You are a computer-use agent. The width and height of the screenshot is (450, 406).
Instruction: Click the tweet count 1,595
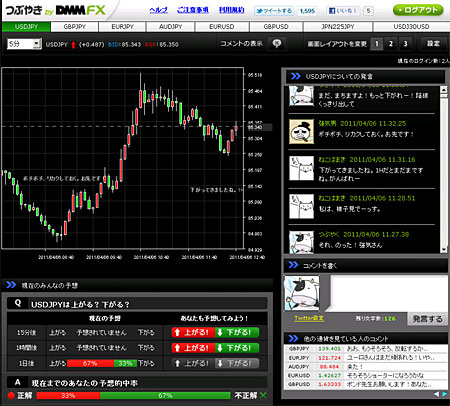point(307,11)
